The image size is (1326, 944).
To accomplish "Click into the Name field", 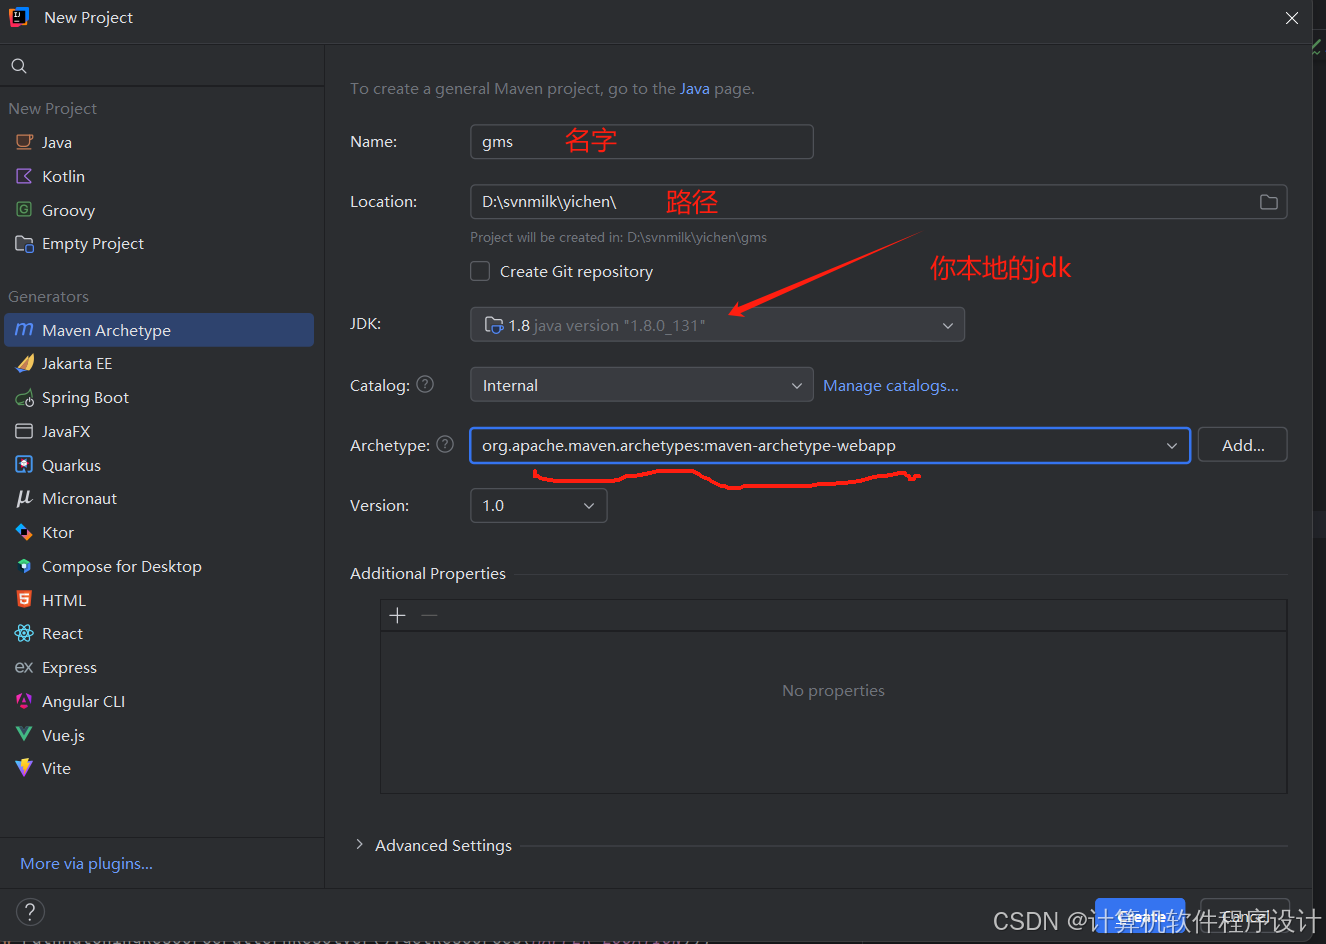I will [x=641, y=142].
